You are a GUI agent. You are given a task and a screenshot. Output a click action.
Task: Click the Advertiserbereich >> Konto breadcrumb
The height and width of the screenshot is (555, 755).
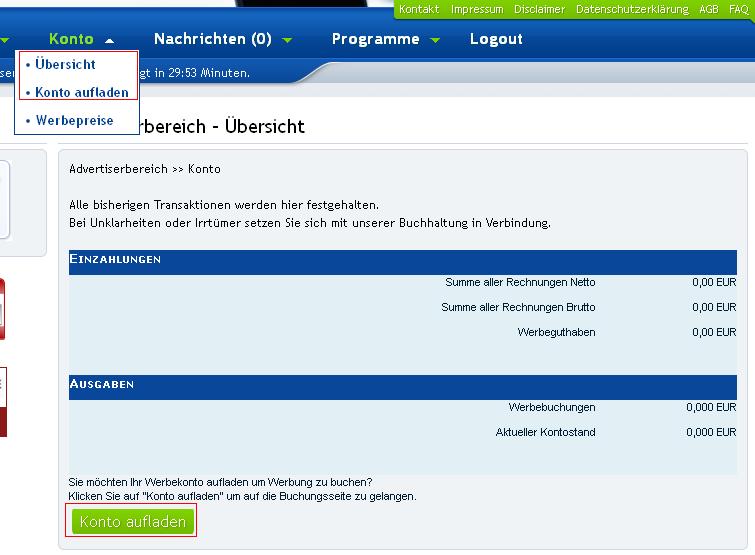(145, 169)
